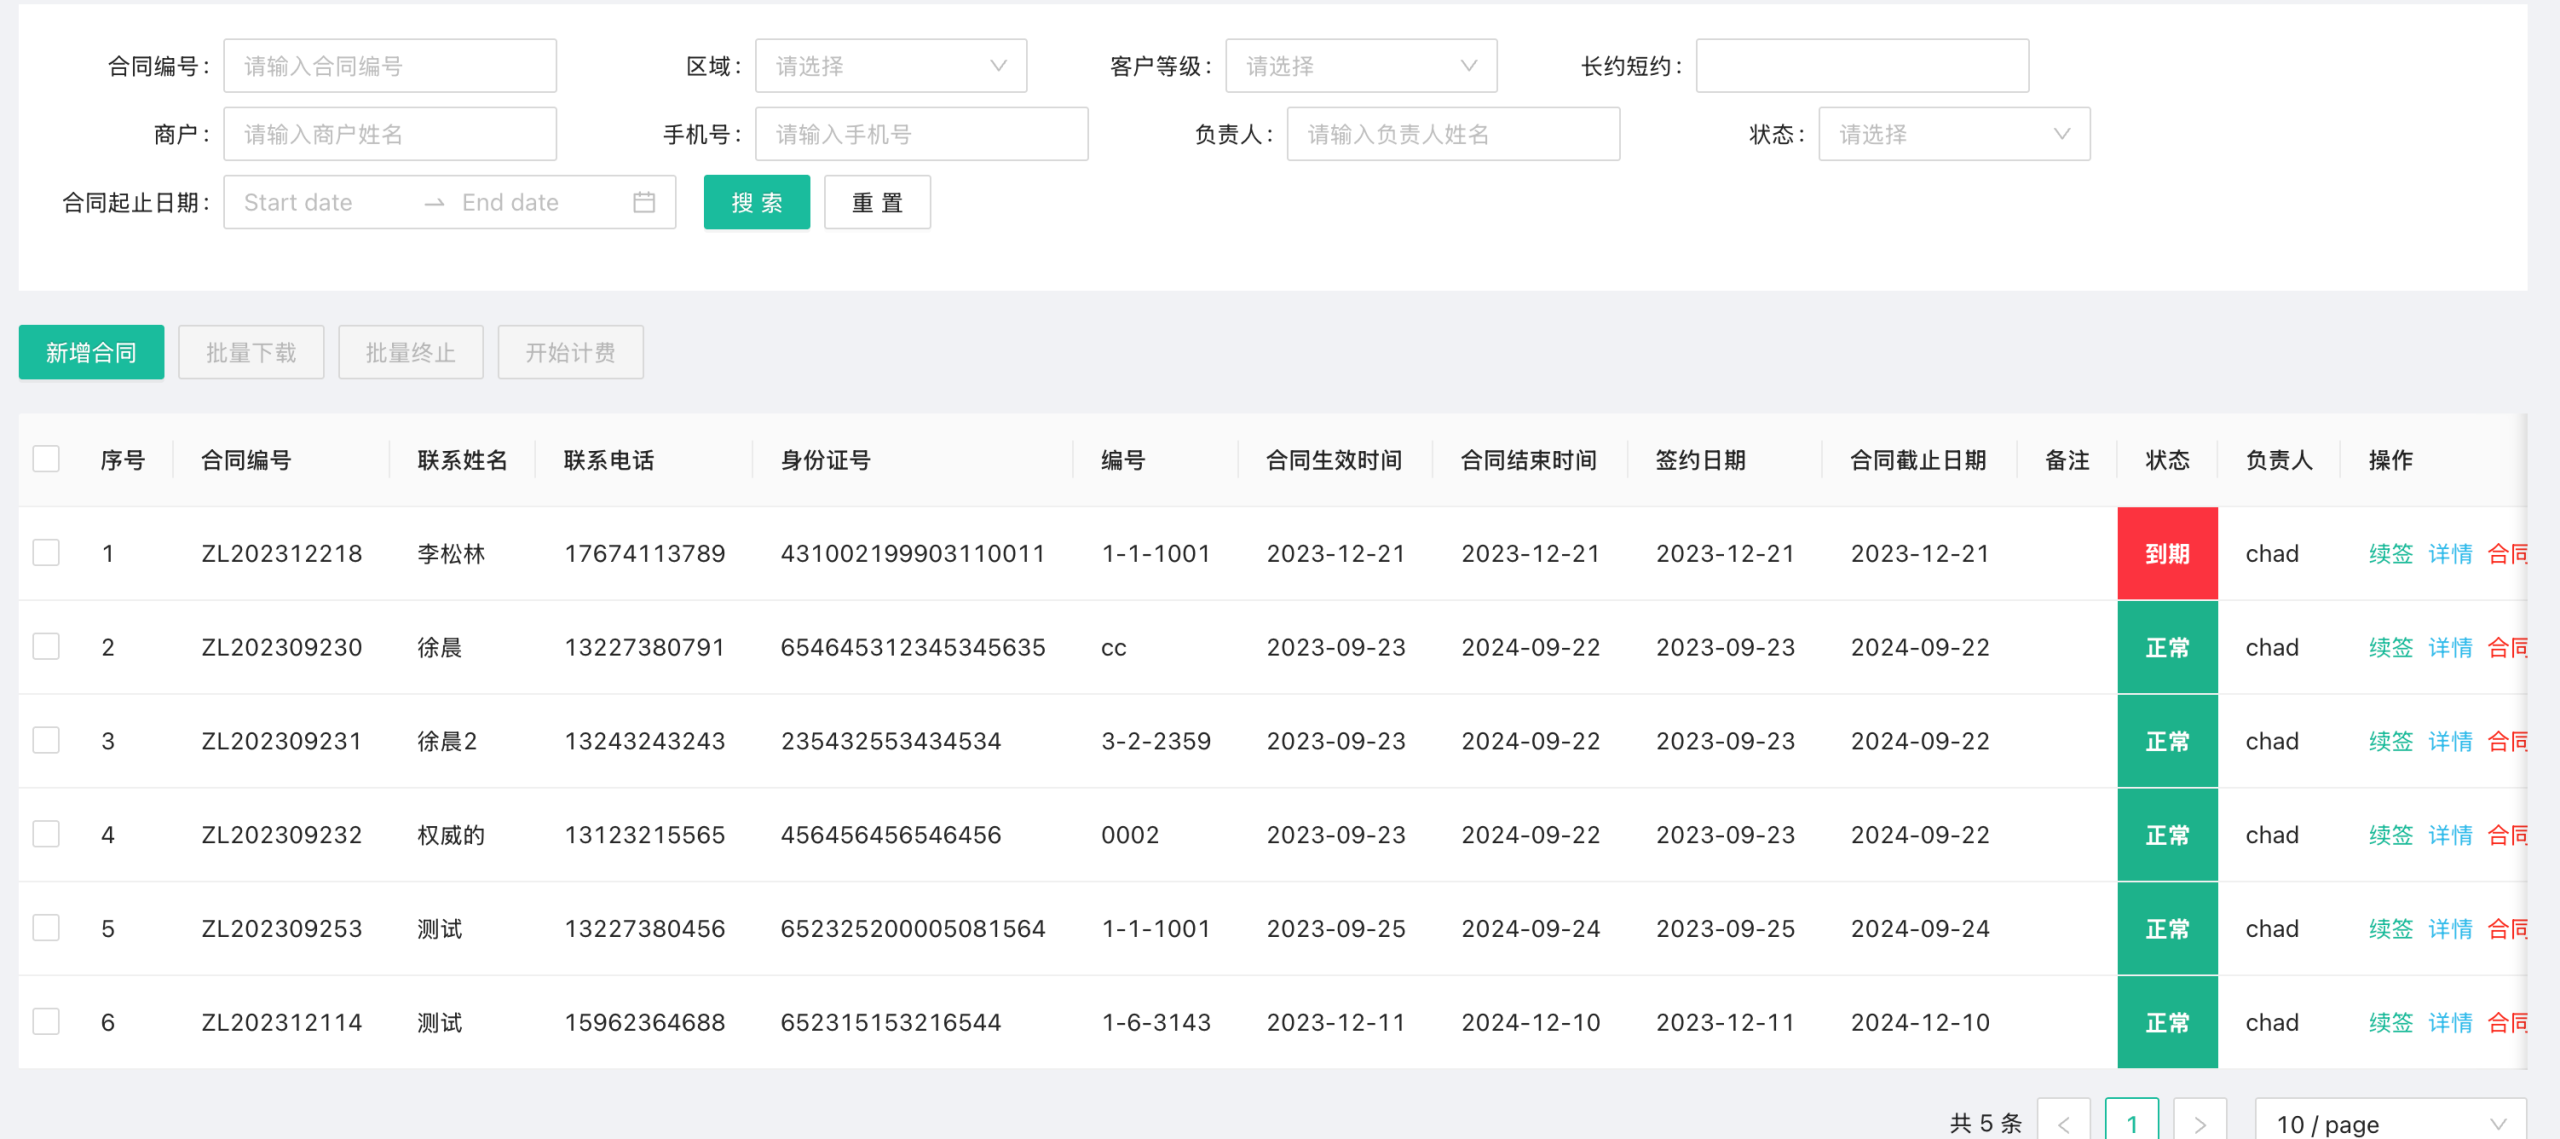Click contract number ZL202312218
Image resolution: width=2560 pixels, height=1139 pixels.
click(282, 553)
